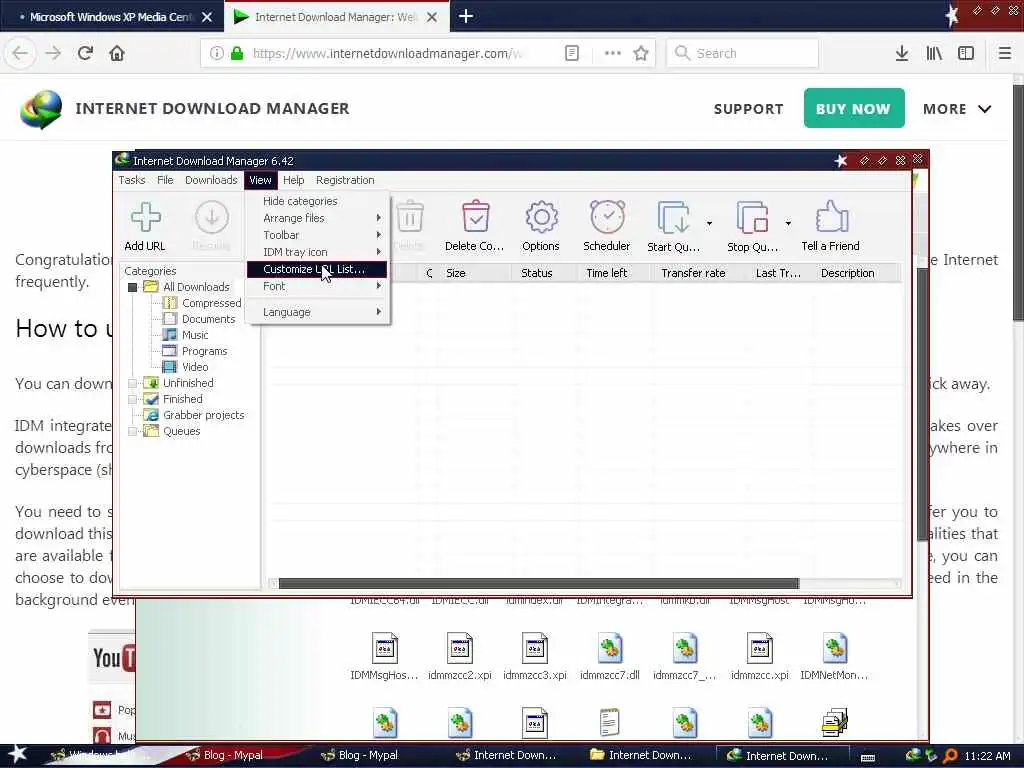Click the IDMNetMon file icon
Screen dimensions: 1024x768
click(x=835, y=648)
